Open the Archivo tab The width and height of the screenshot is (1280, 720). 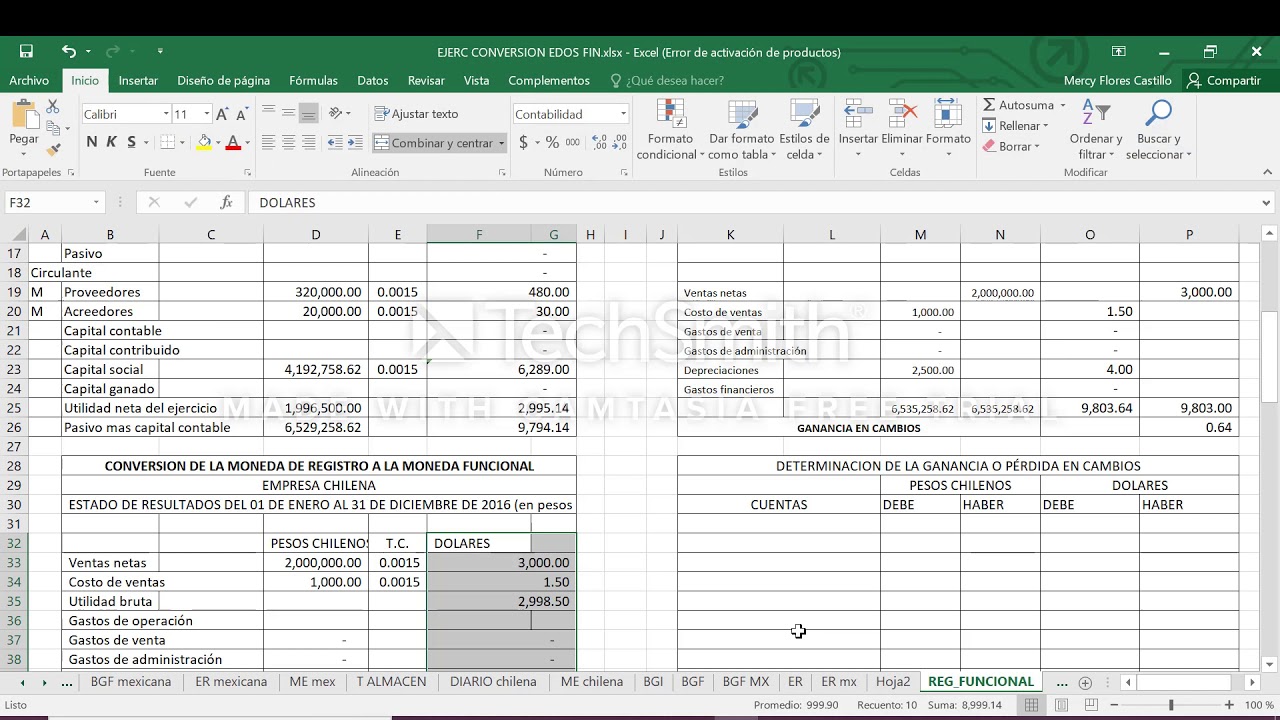pyautogui.click(x=29, y=81)
